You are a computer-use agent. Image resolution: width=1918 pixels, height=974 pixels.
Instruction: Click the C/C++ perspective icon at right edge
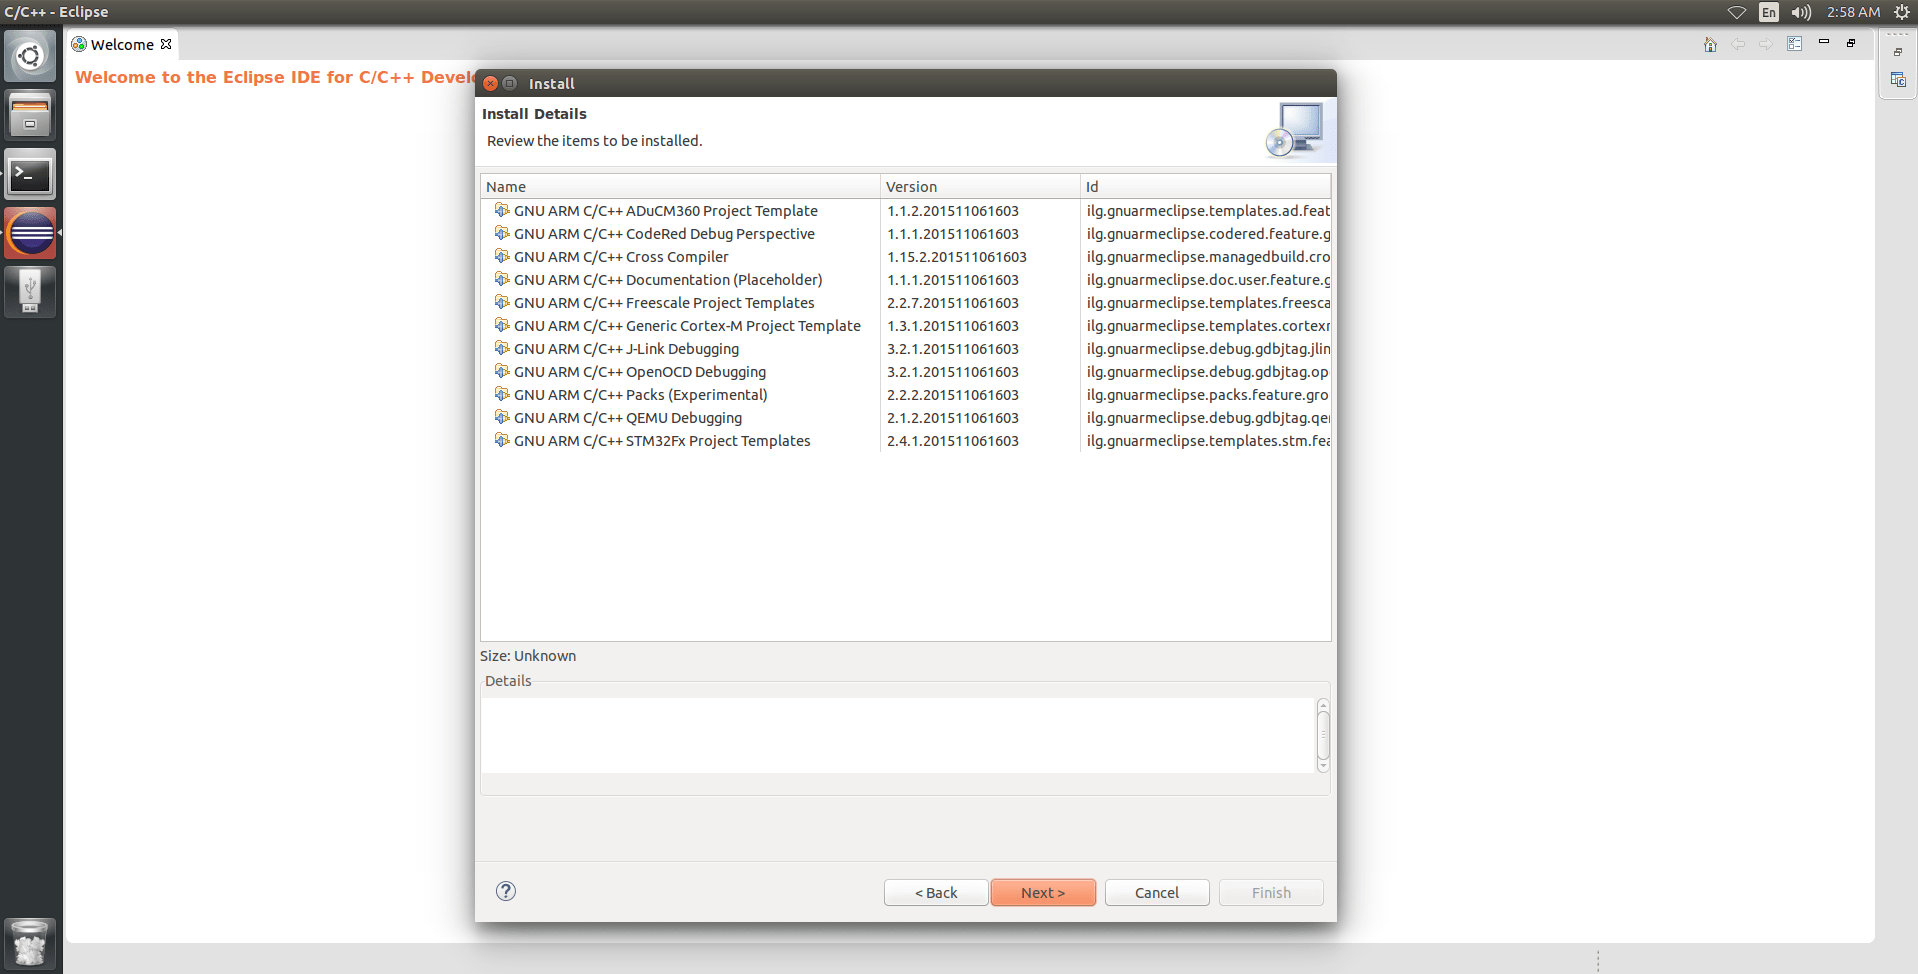(1898, 80)
